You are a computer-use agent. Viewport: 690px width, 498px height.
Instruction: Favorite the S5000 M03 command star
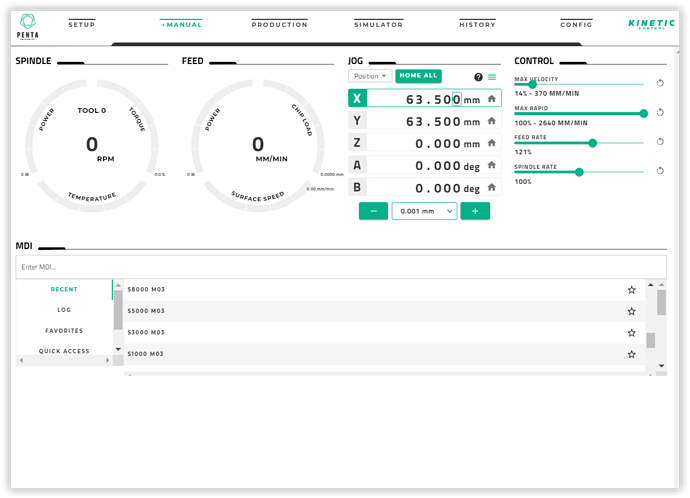[x=631, y=311]
